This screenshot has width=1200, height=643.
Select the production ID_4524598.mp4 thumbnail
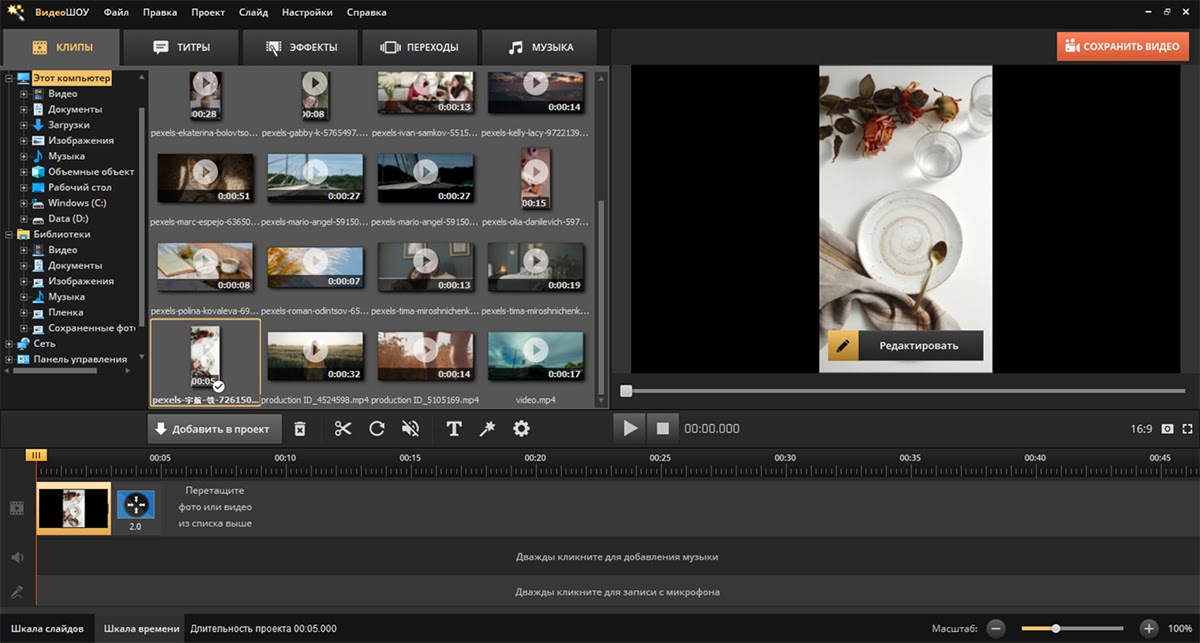pos(315,357)
